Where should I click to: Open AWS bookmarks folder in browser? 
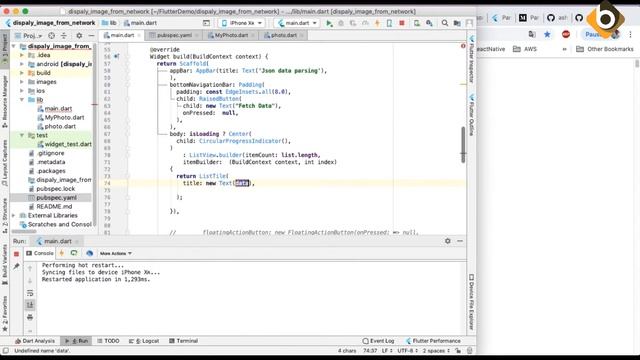point(524,49)
